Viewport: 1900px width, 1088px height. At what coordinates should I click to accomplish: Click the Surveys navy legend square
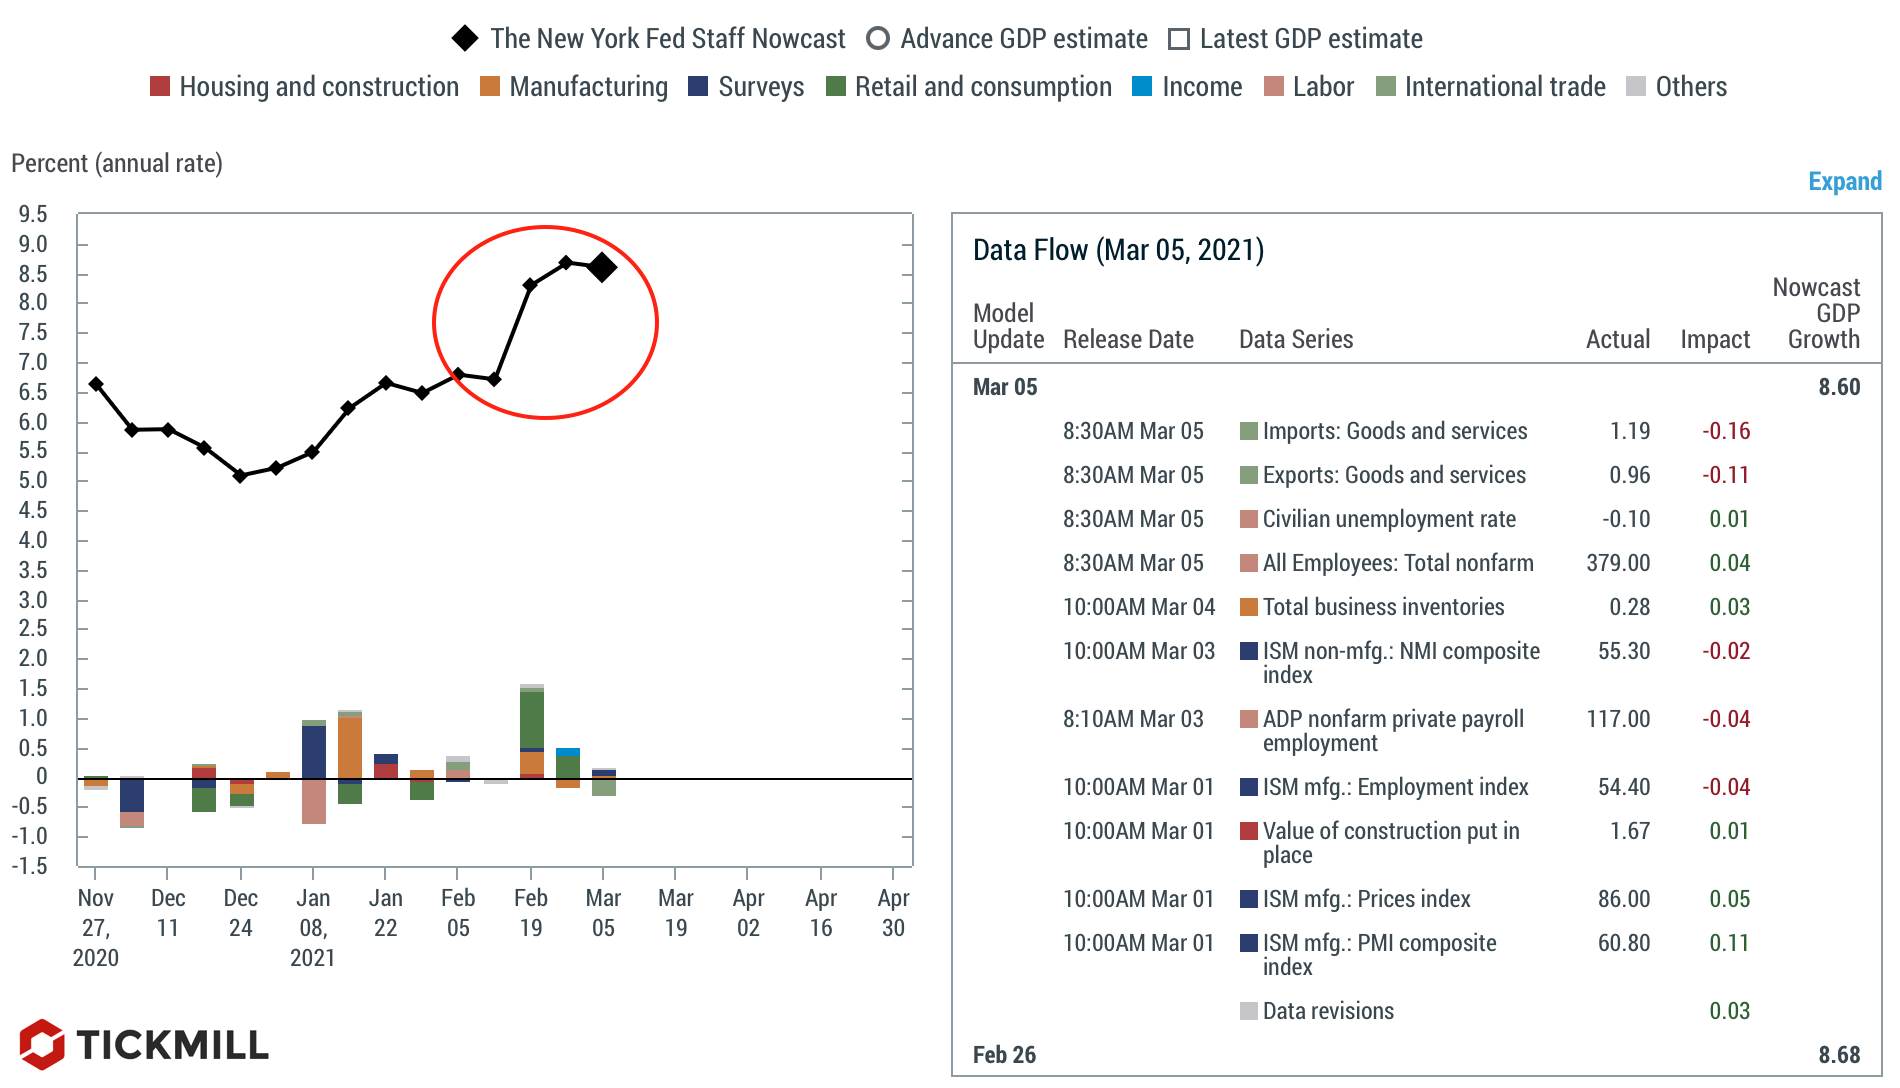(x=698, y=87)
